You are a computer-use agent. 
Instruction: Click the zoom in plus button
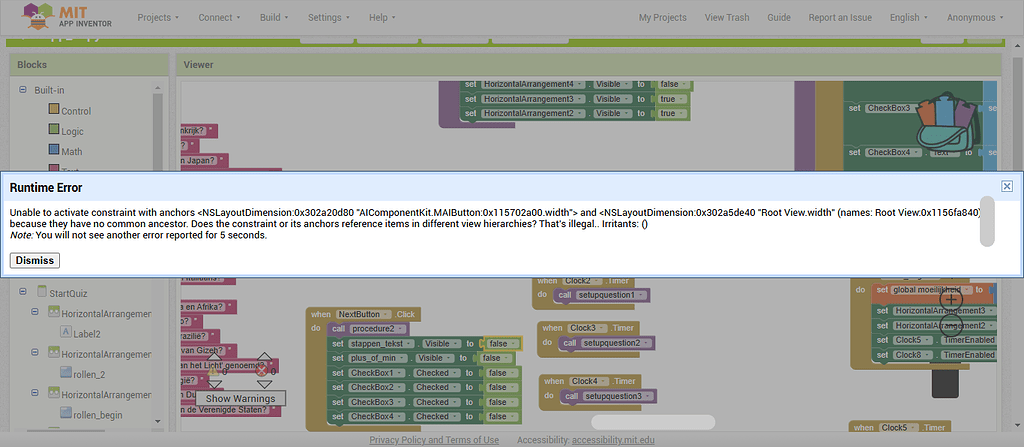(951, 299)
